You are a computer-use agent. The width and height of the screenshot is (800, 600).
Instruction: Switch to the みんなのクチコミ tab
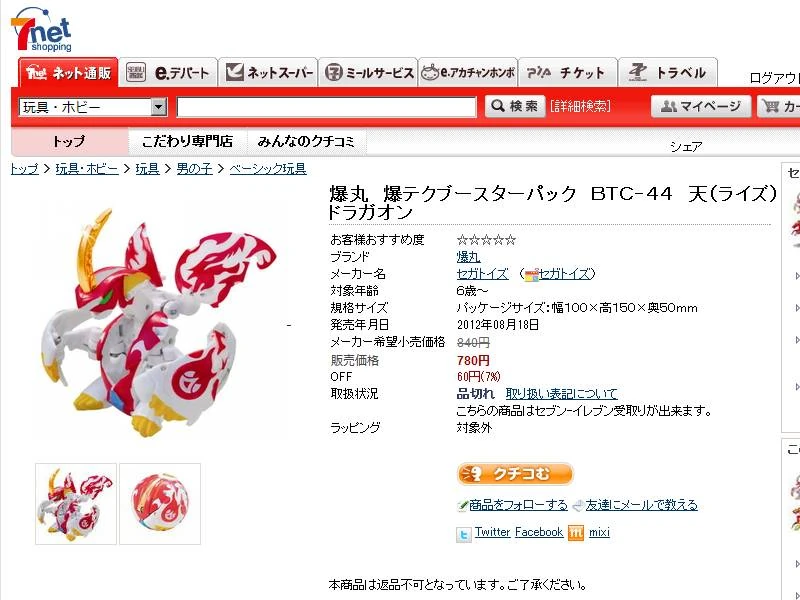pyautogui.click(x=306, y=141)
